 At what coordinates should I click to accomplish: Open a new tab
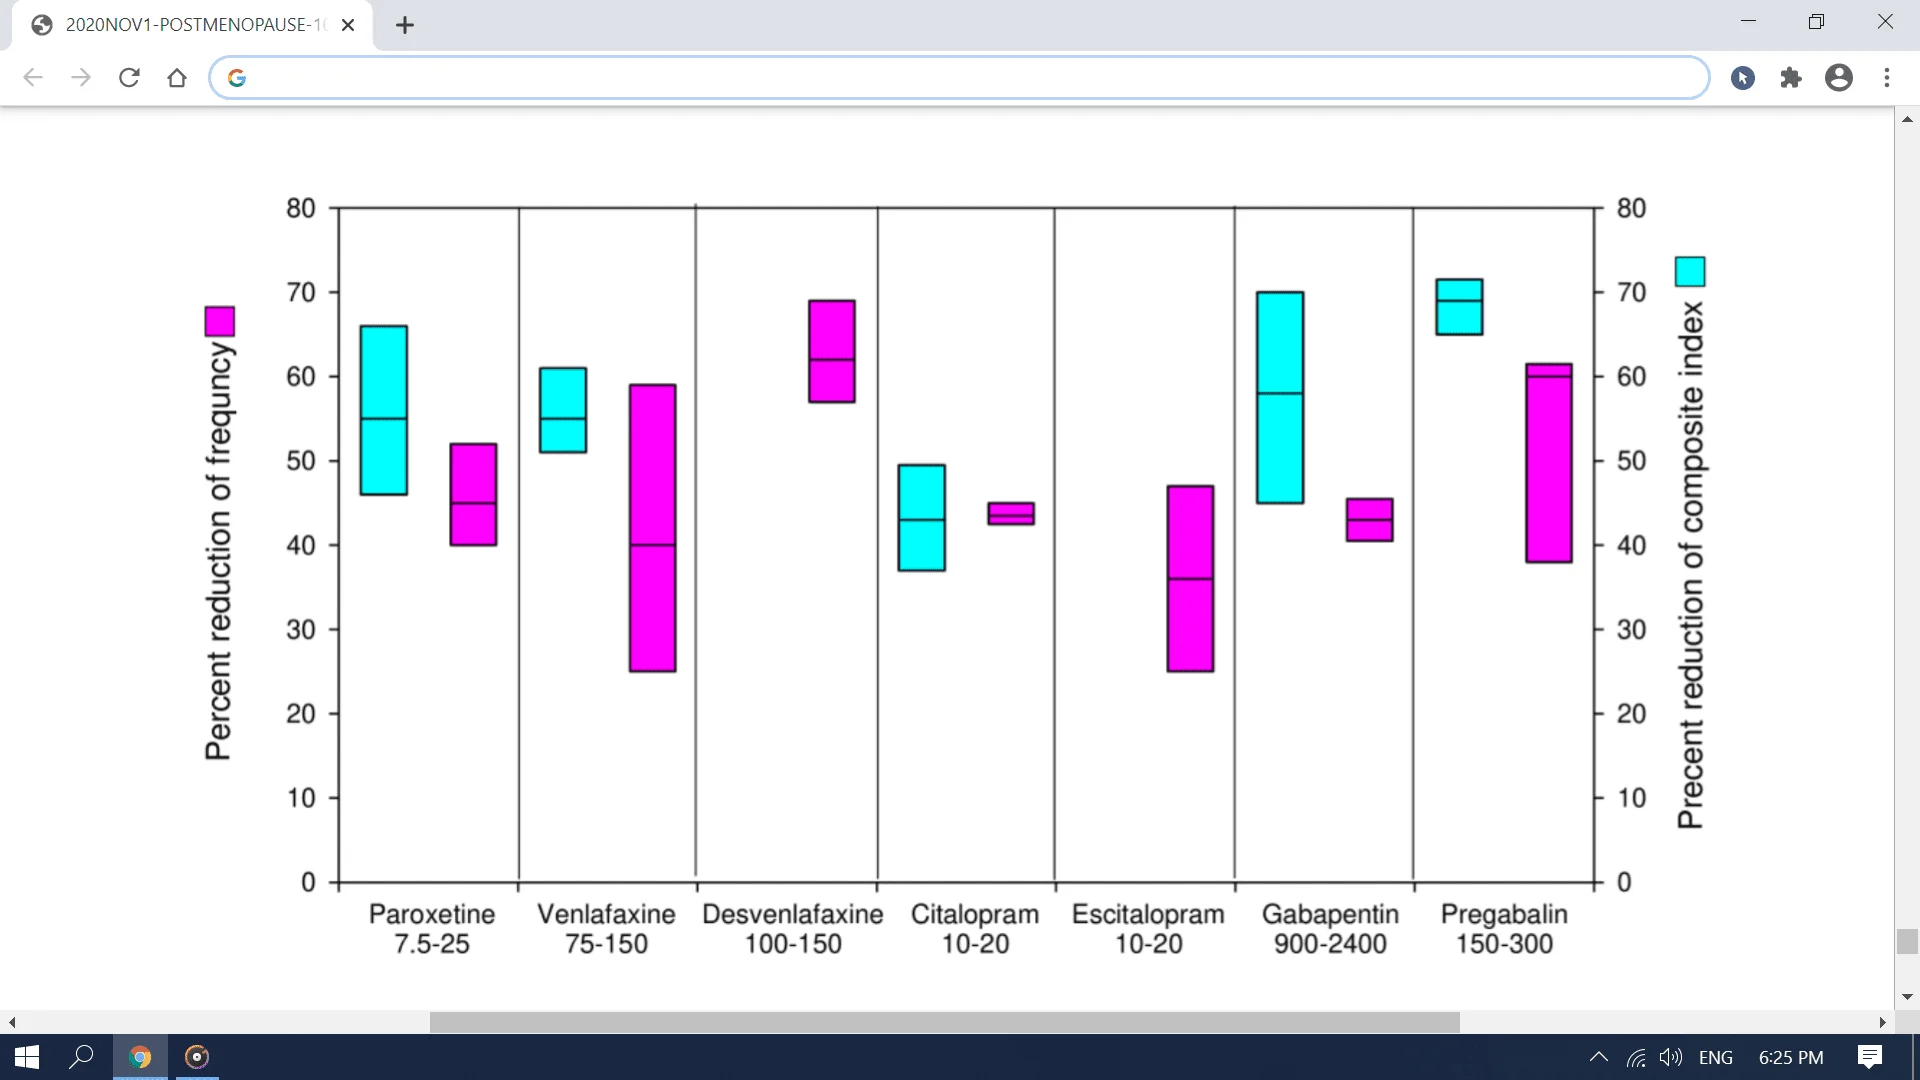click(405, 25)
